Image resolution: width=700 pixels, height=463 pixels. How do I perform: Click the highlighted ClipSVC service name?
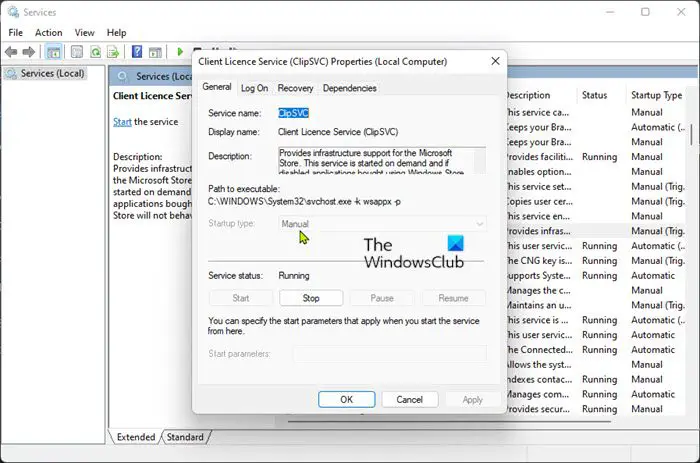coord(293,113)
